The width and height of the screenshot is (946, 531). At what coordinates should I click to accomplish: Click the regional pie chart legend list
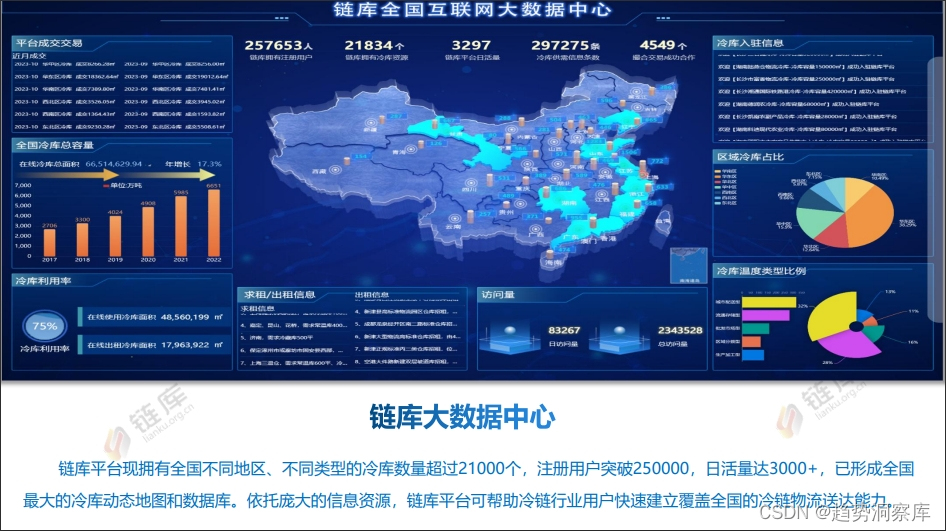725,187
